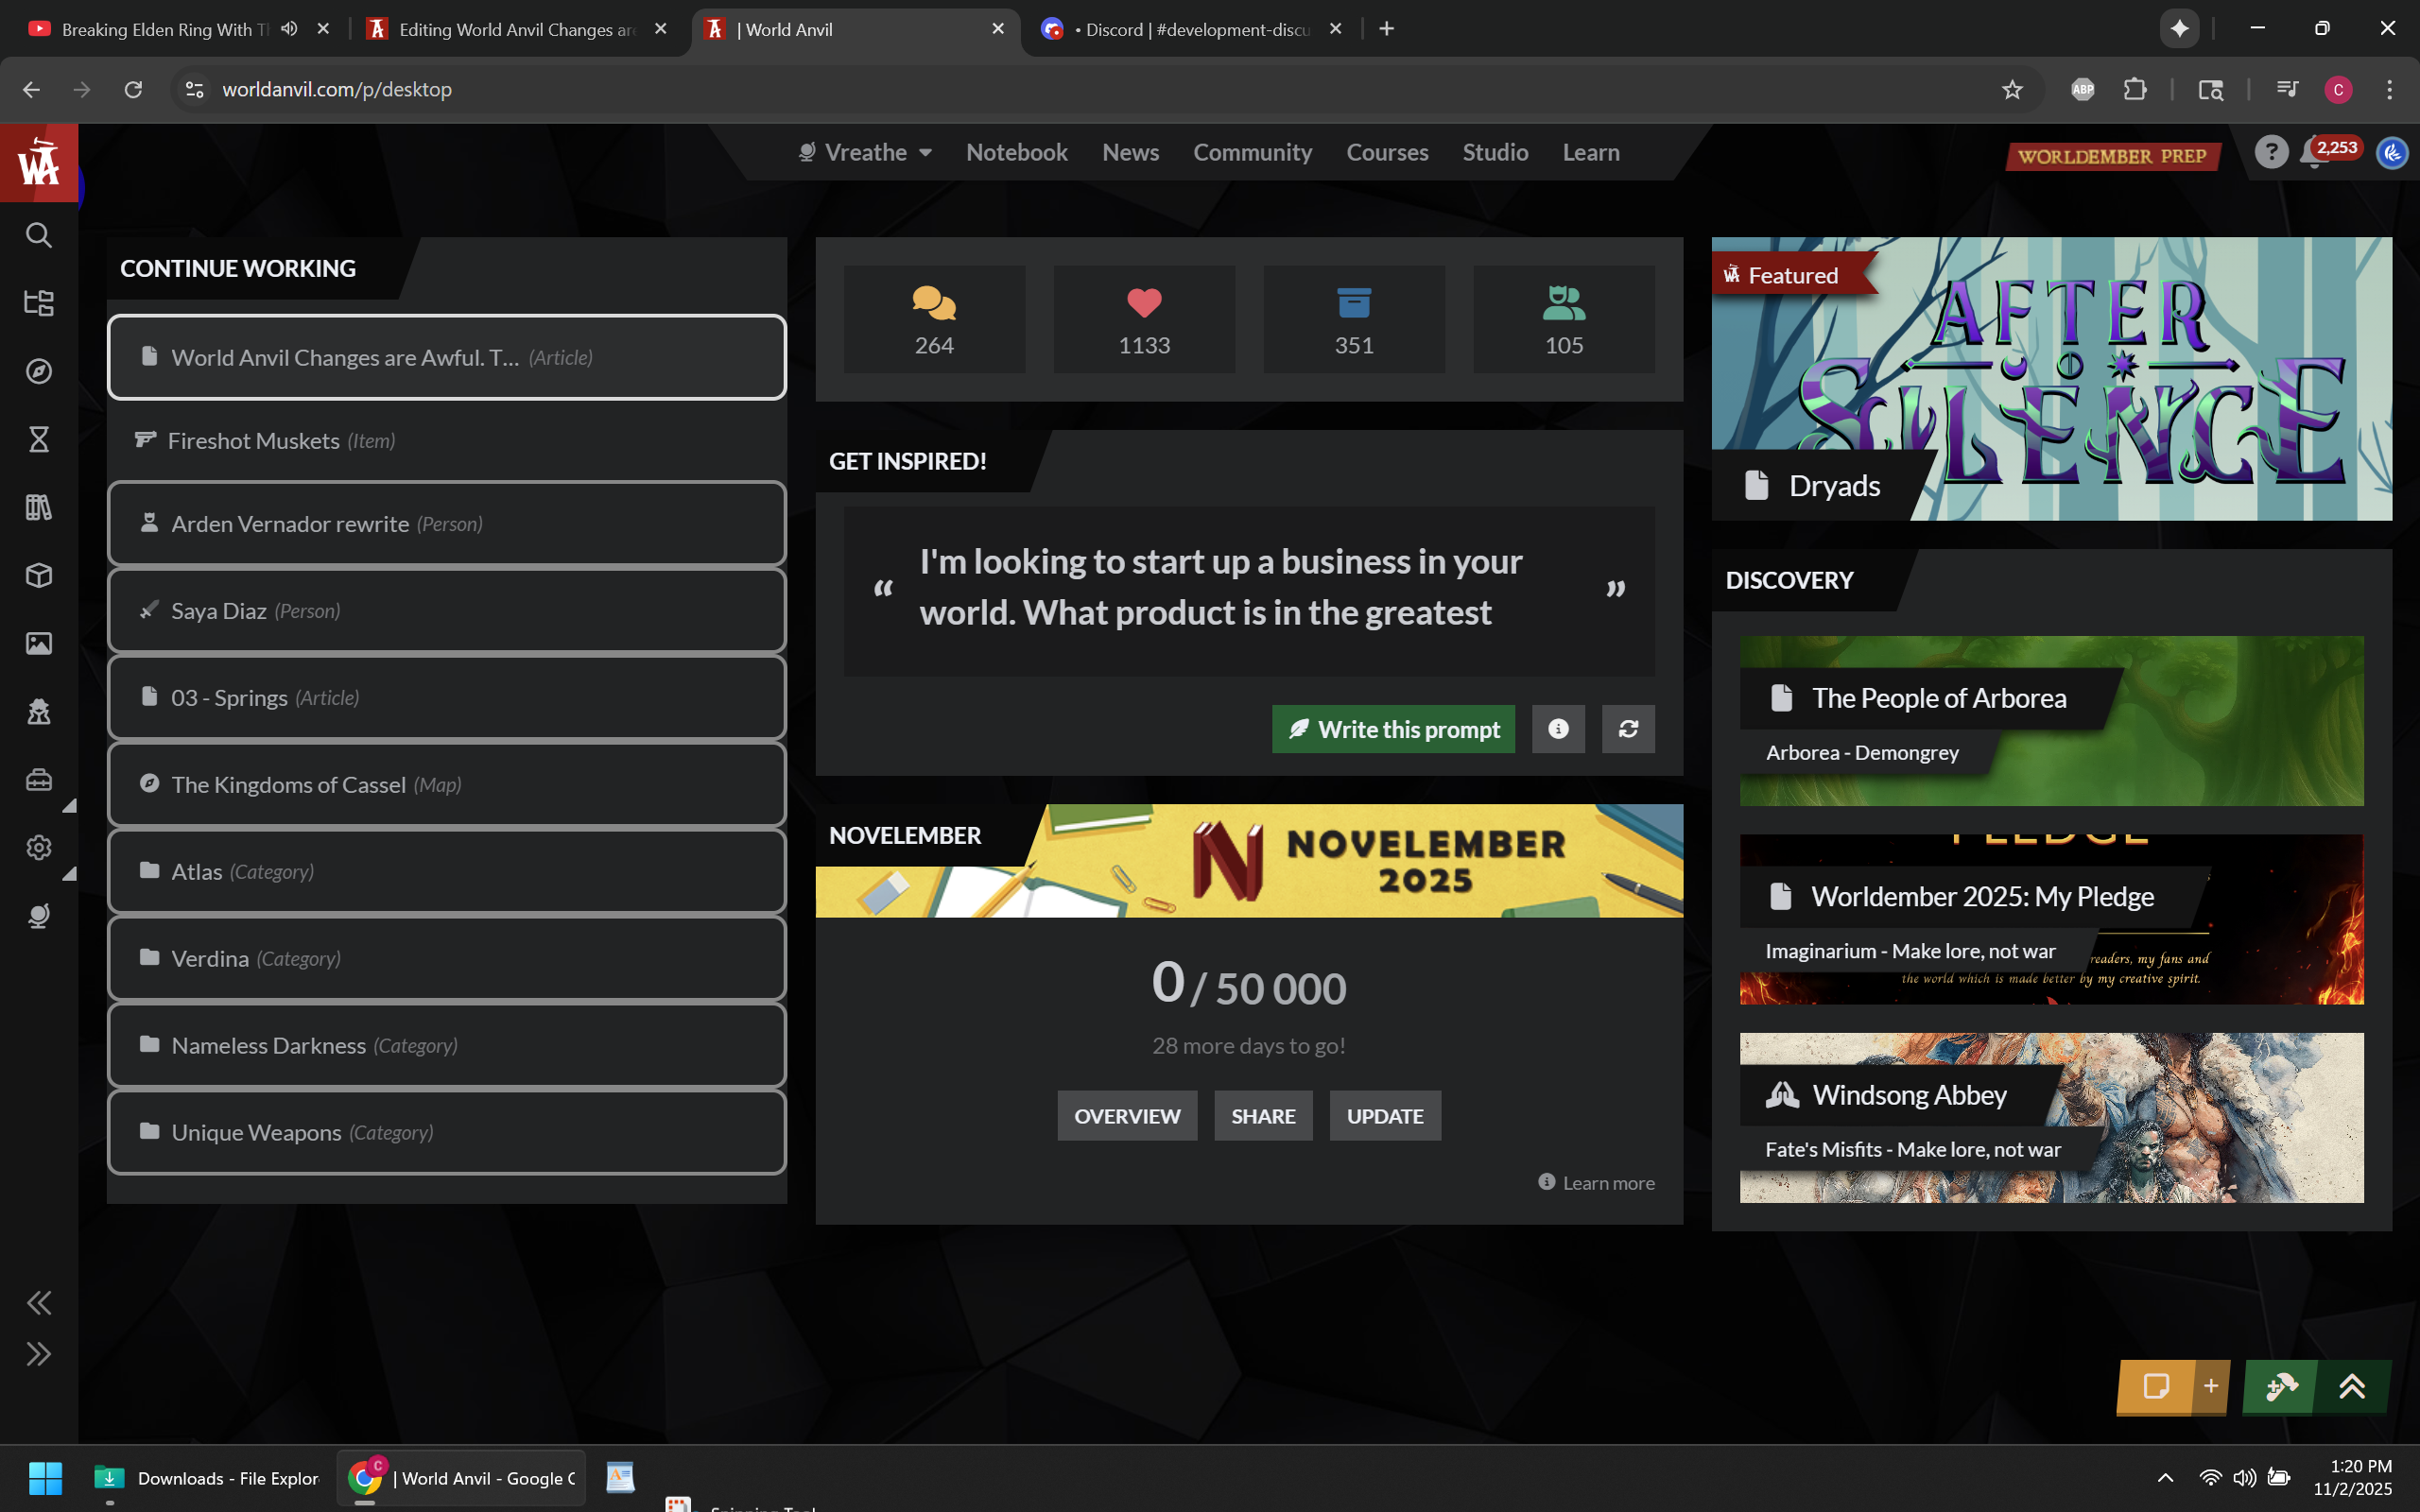The image size is (2420, 1512).
Task: Open the Community menu item
Action: pyautogui.click(x=1252, y=152)
